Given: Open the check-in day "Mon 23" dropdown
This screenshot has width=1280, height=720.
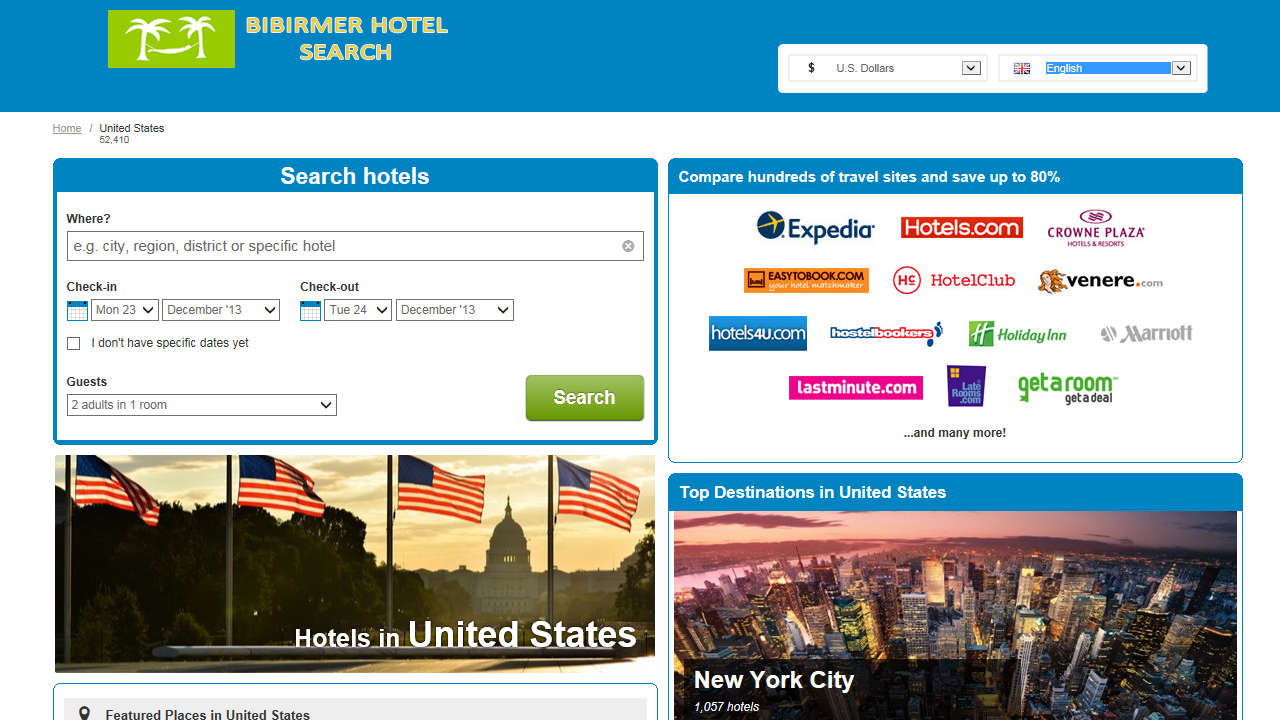Looking at the screenshot, I should pos(125,310).
